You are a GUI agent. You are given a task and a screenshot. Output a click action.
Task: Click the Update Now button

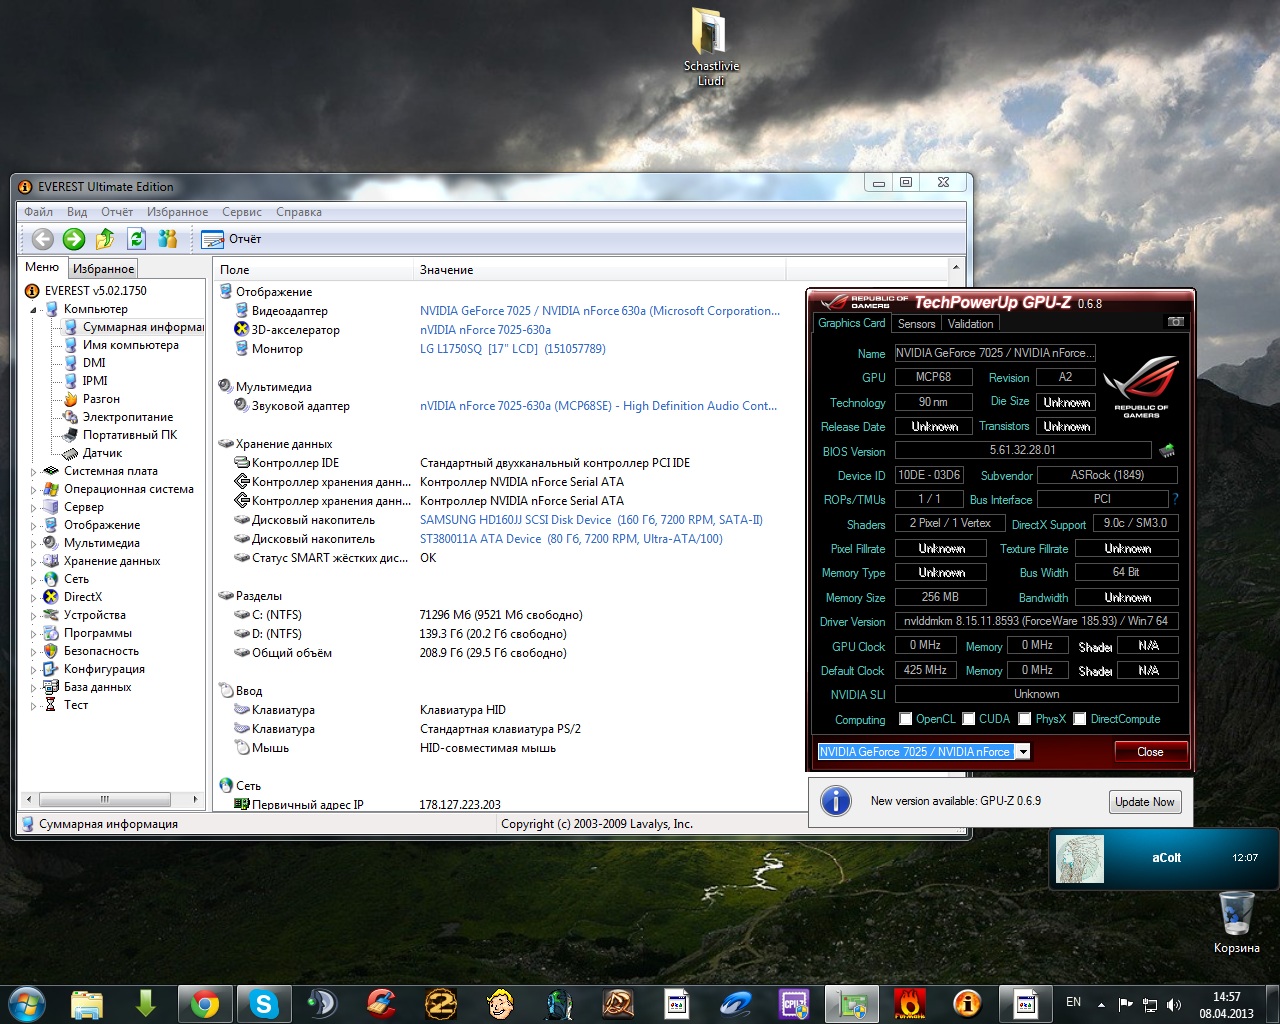click(1145, 802)
